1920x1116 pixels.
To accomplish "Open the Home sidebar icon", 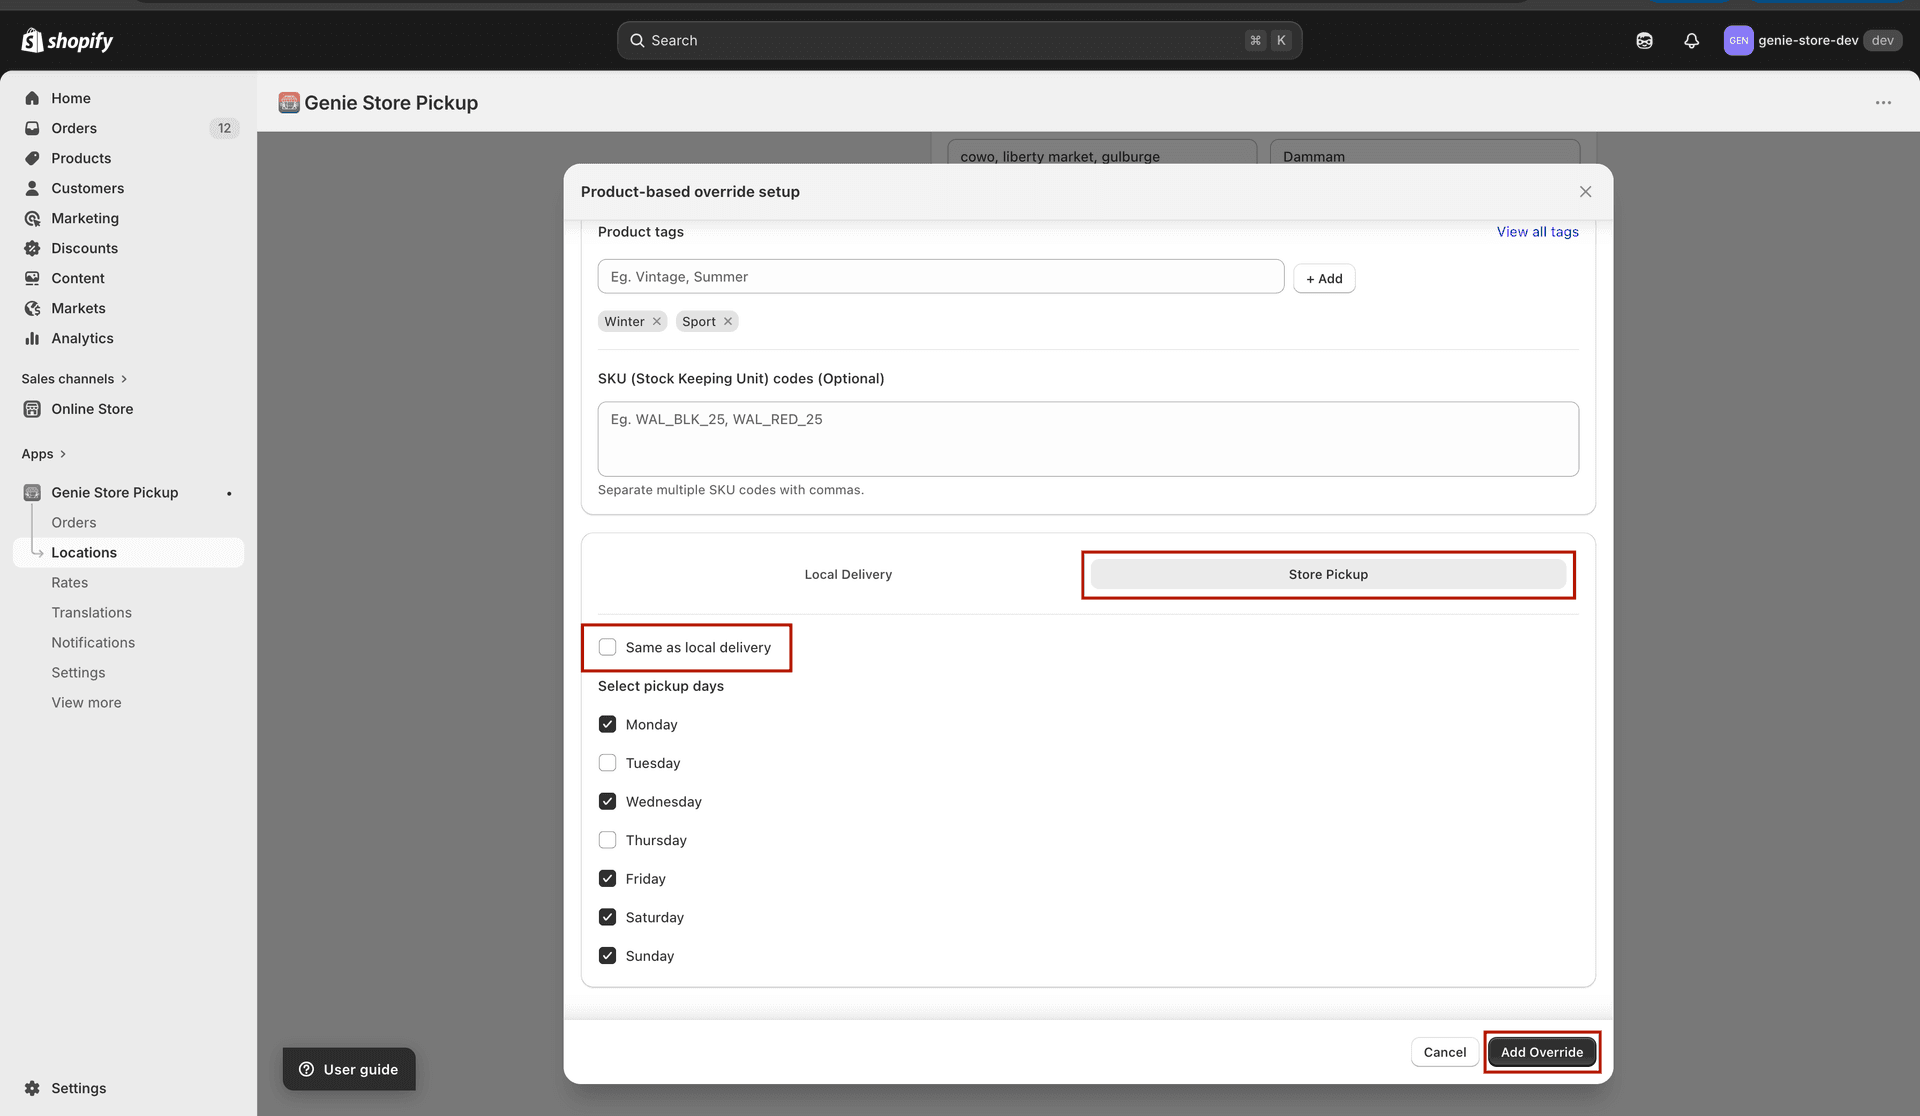I will pyautogui.click(x=32, y=98).
